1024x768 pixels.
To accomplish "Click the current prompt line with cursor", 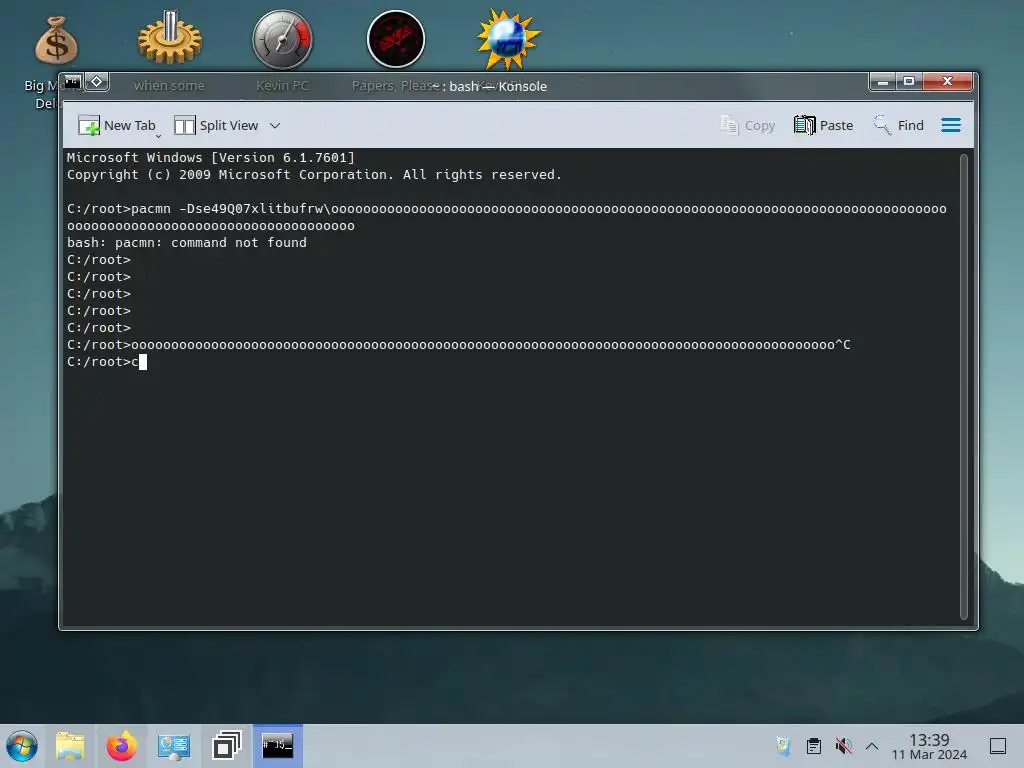I will pyautogui.click(x=107, y=362).
